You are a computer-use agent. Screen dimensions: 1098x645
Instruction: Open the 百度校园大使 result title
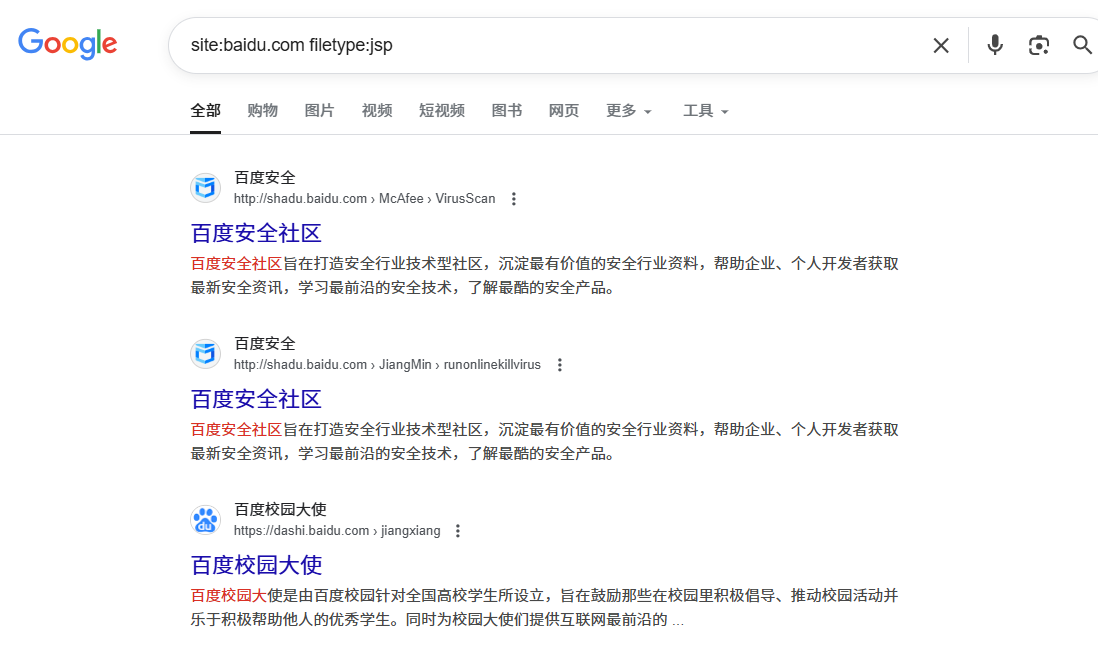point(256,565)
